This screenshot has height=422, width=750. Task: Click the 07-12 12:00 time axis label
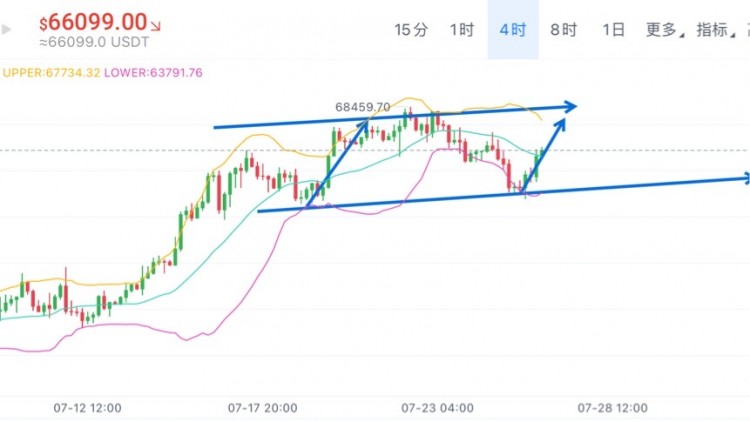[x=87, y=408]
